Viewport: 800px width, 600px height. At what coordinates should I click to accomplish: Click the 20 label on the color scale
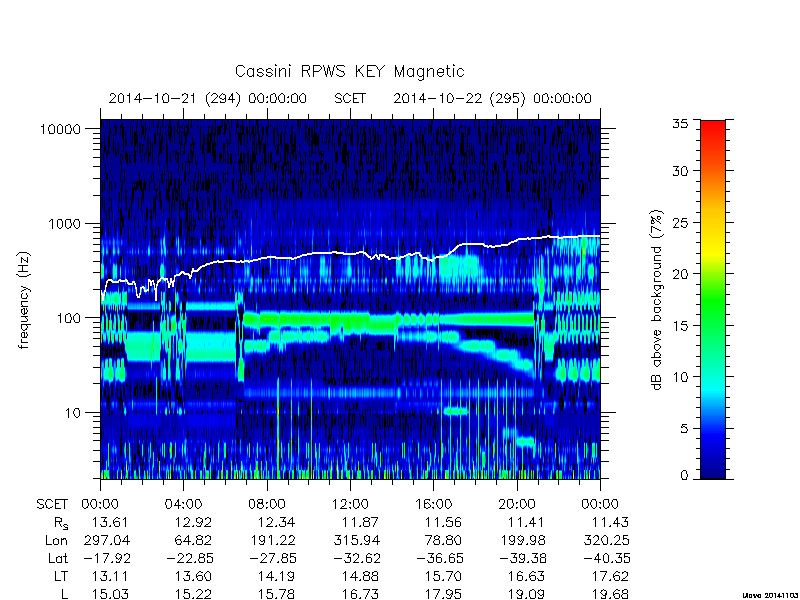pyautogui.click(x=680, y=274)
